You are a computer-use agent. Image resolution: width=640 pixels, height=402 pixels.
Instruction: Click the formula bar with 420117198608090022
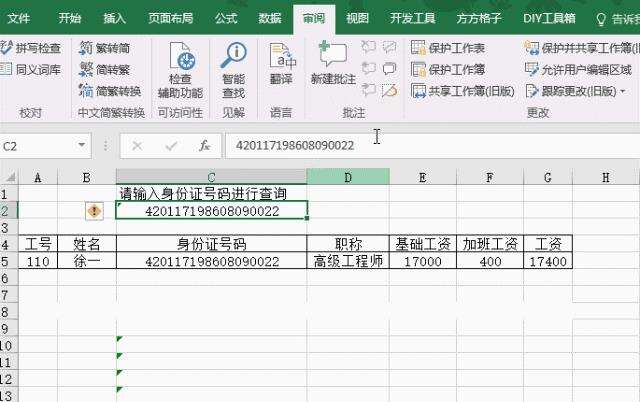433,145
